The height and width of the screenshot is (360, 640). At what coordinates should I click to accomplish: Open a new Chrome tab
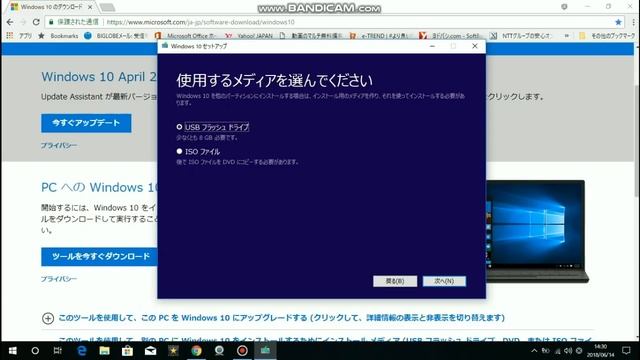tap(107, 7)
